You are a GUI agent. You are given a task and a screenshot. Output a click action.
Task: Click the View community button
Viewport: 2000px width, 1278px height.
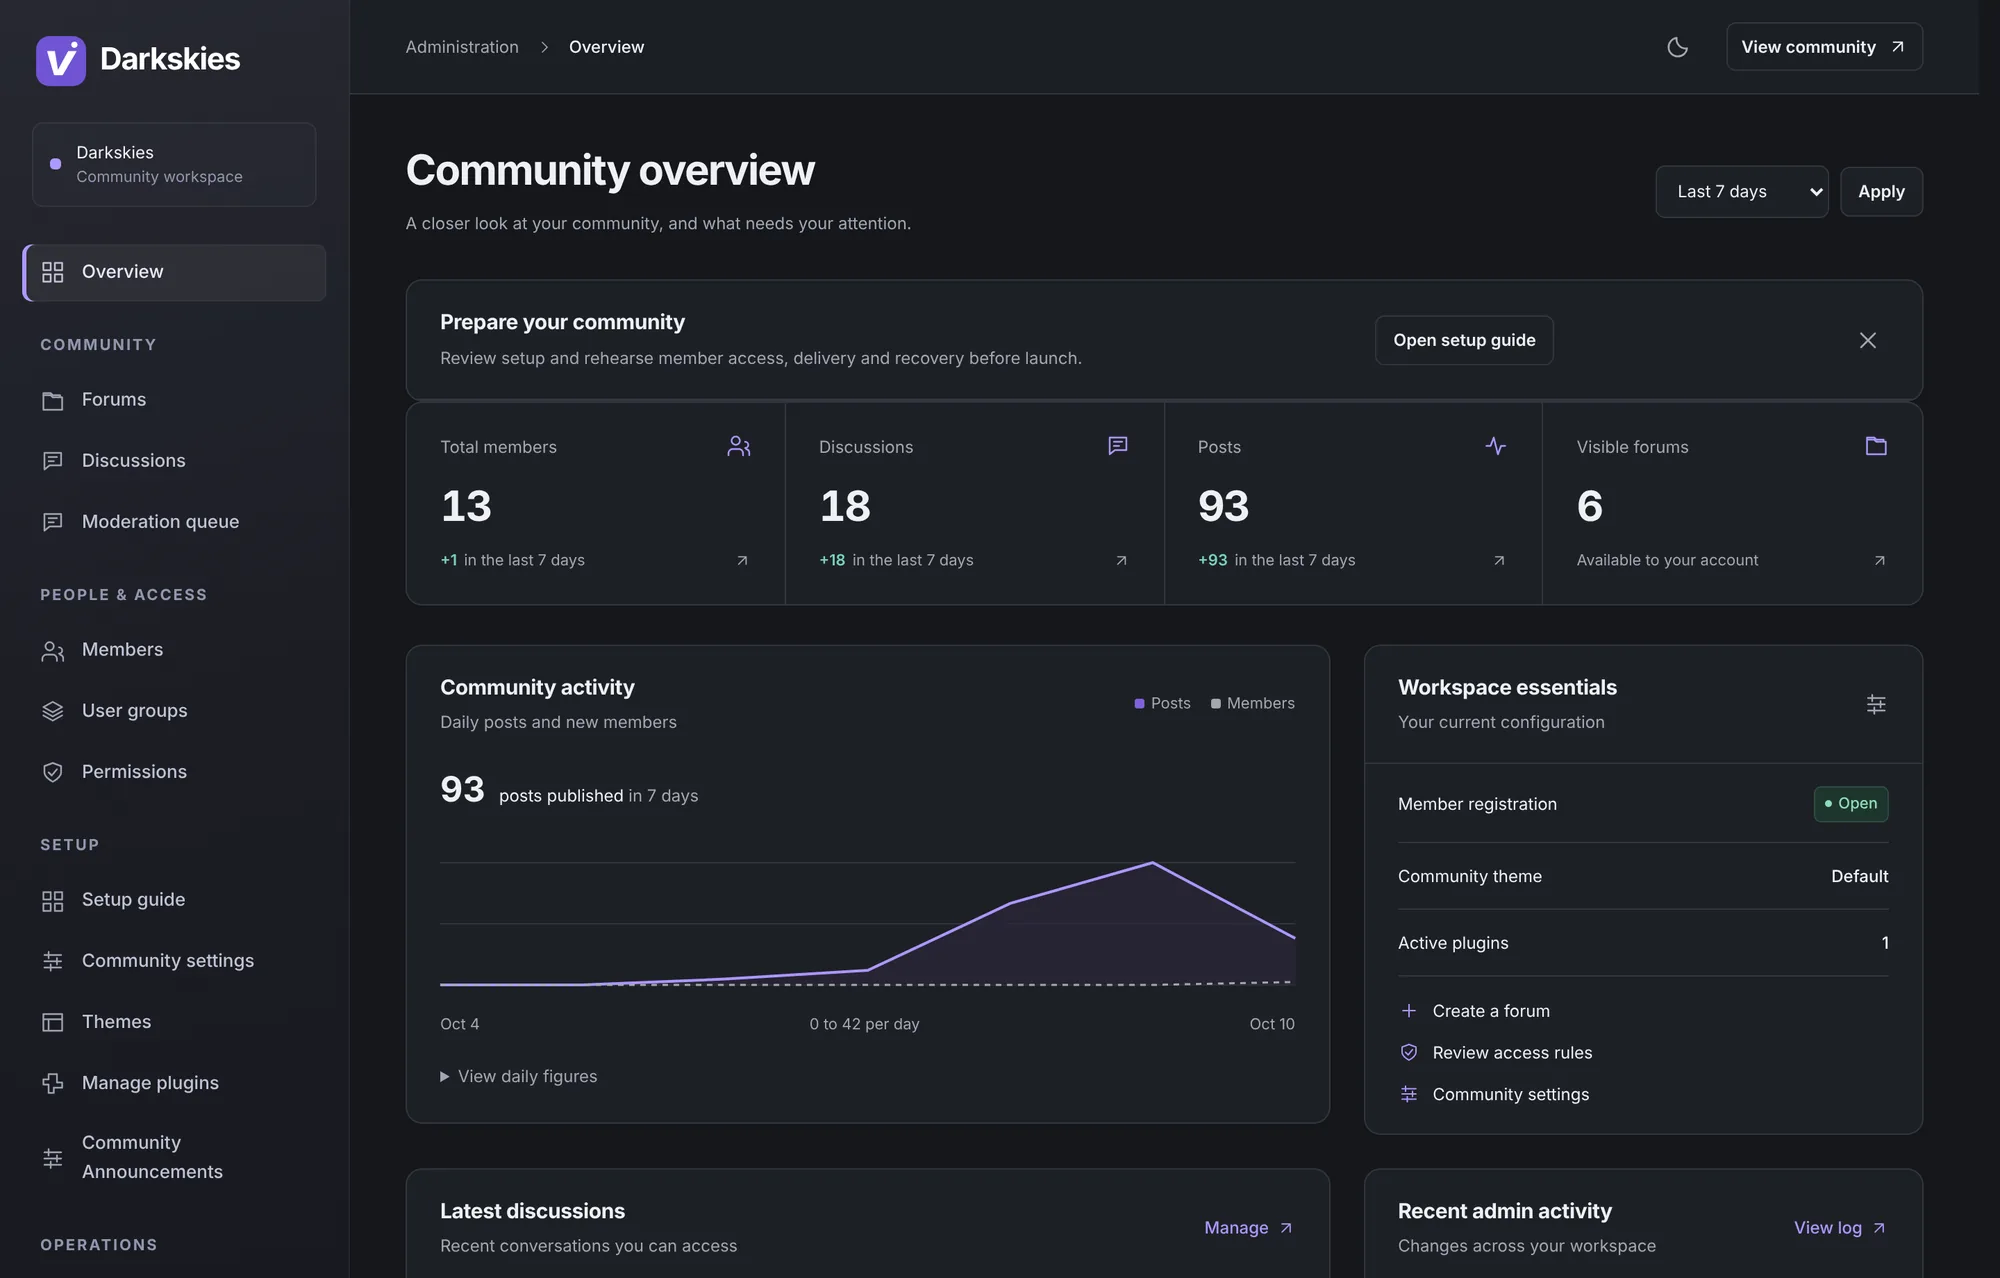click(1824, 47)
